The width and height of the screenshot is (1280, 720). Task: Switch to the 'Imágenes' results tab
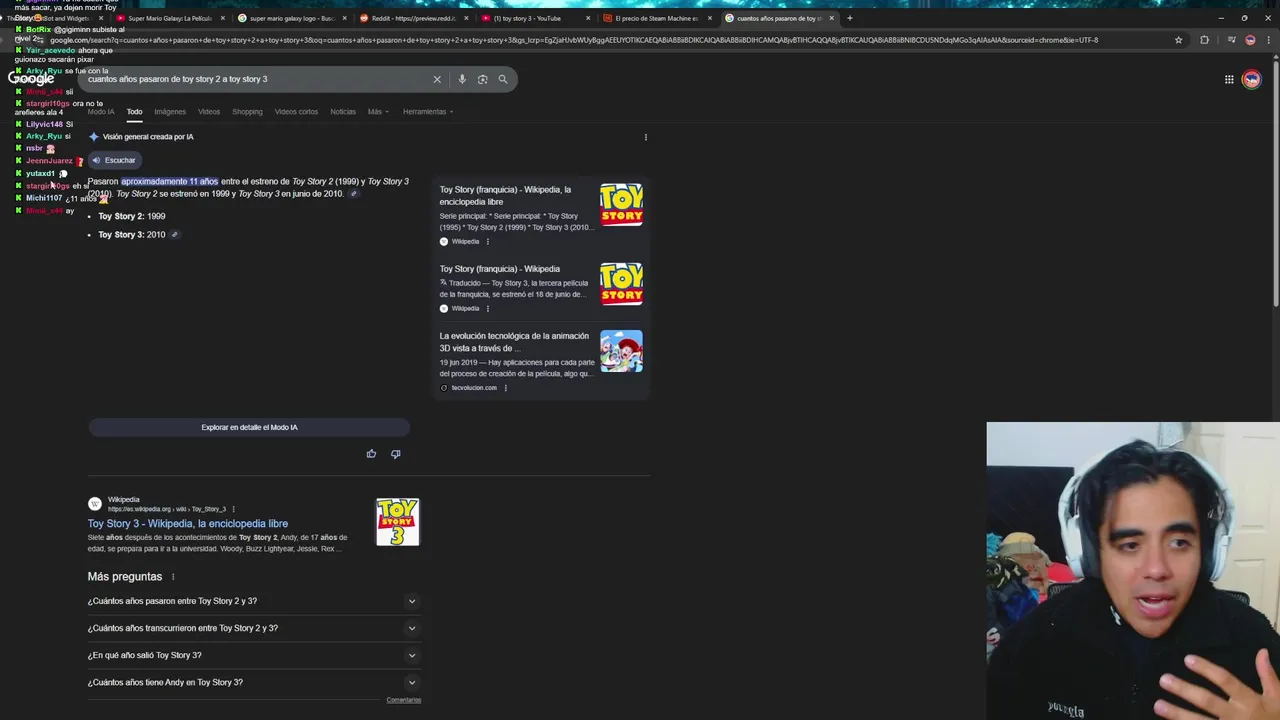tap(170, 112)
